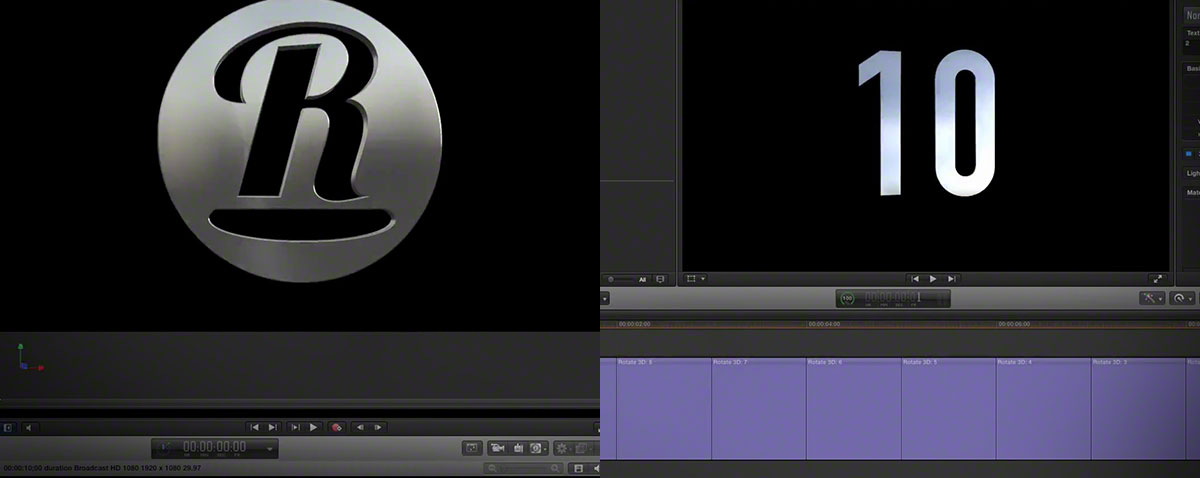1200x478 pixels.
Task: Open the timecode display dropdown arrow in Motion
Action: click(270, 449)
